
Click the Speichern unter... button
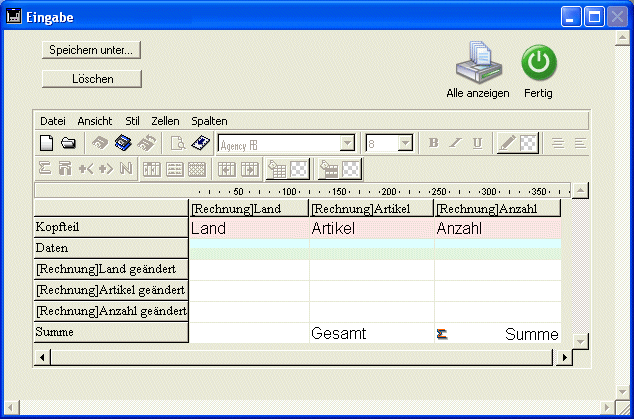92,49
